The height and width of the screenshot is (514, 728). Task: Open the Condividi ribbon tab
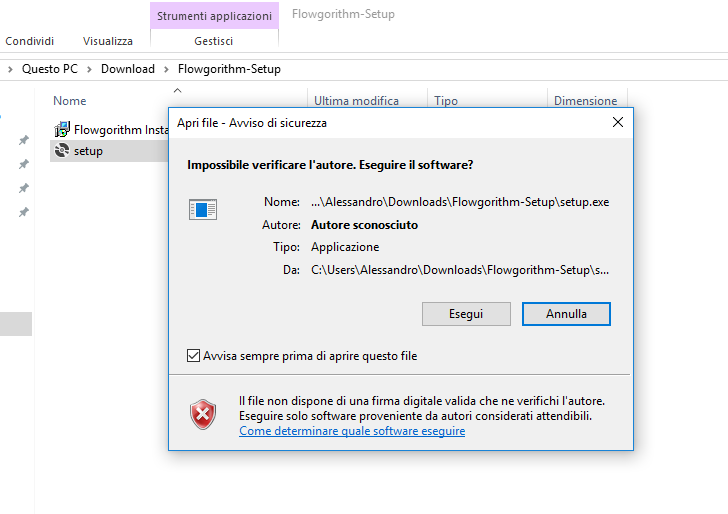click(30, 41)
